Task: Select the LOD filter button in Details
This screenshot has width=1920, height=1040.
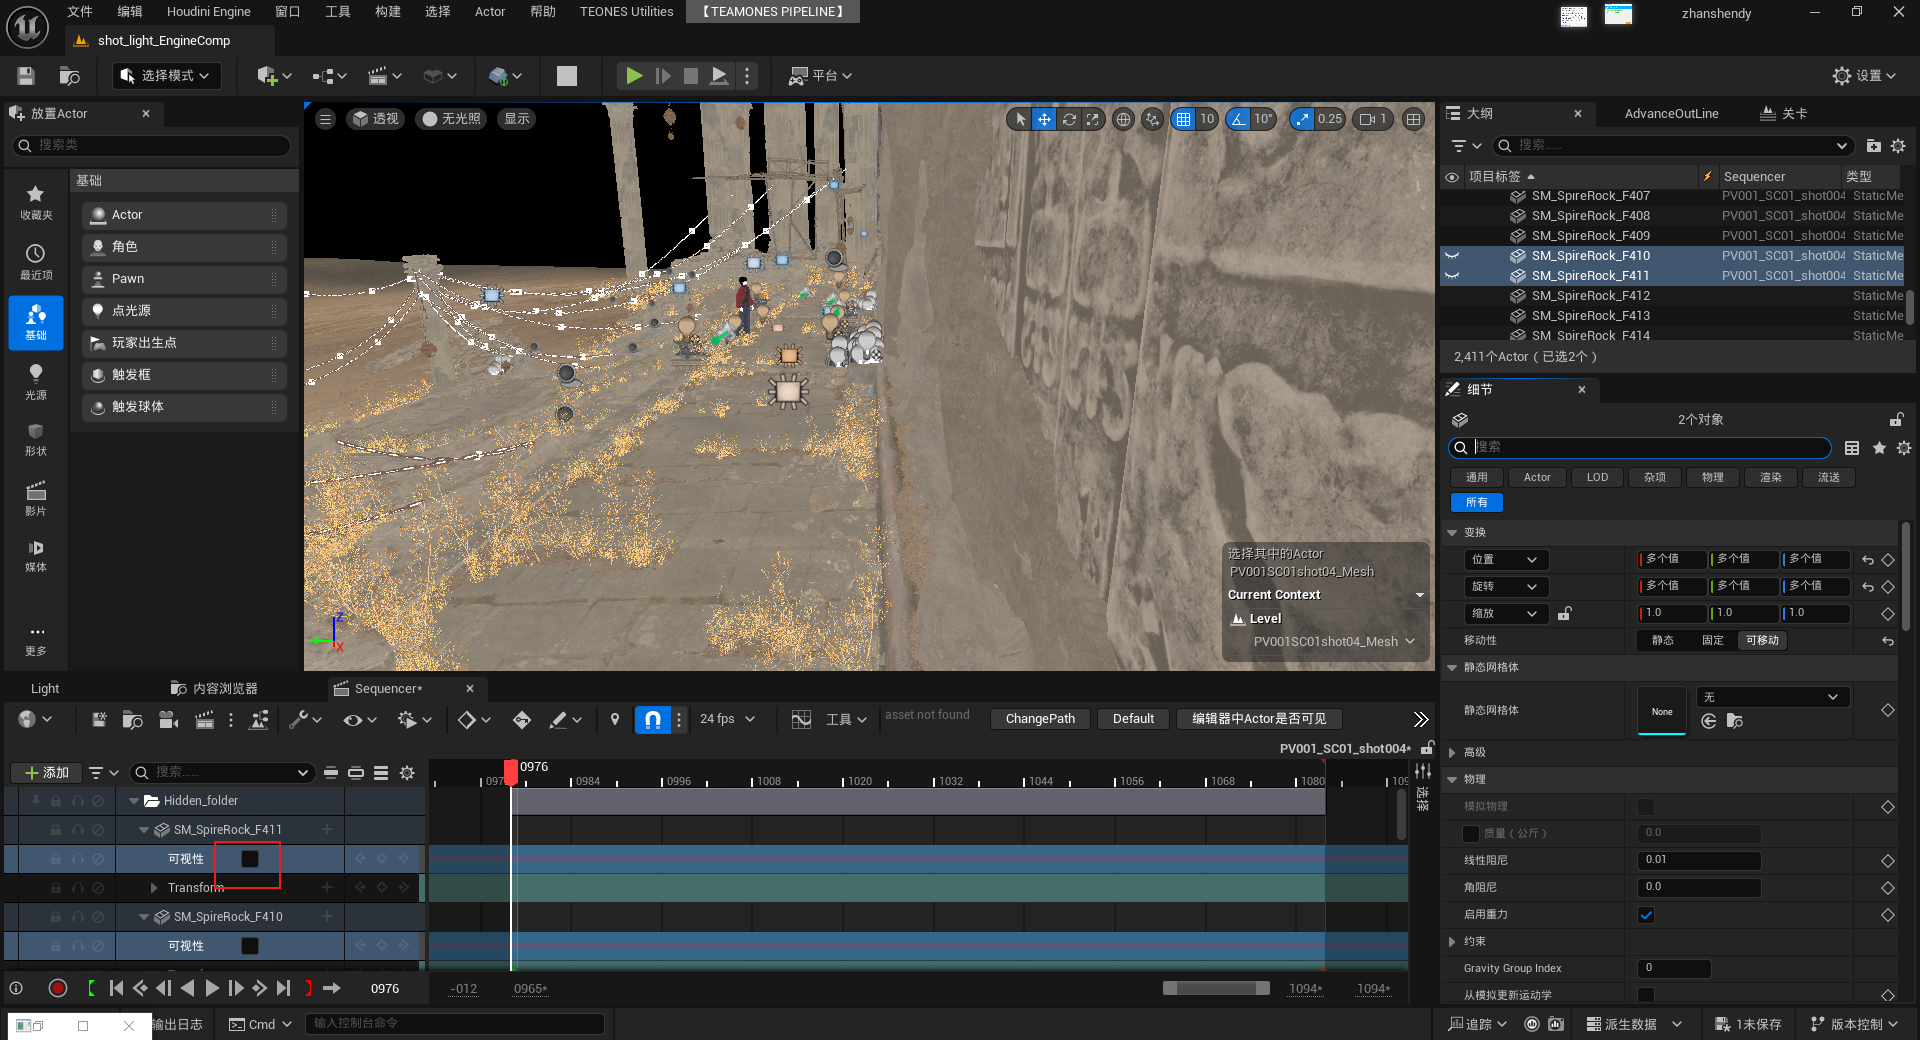Action: pyautogui.click(x=1597, y=477)
